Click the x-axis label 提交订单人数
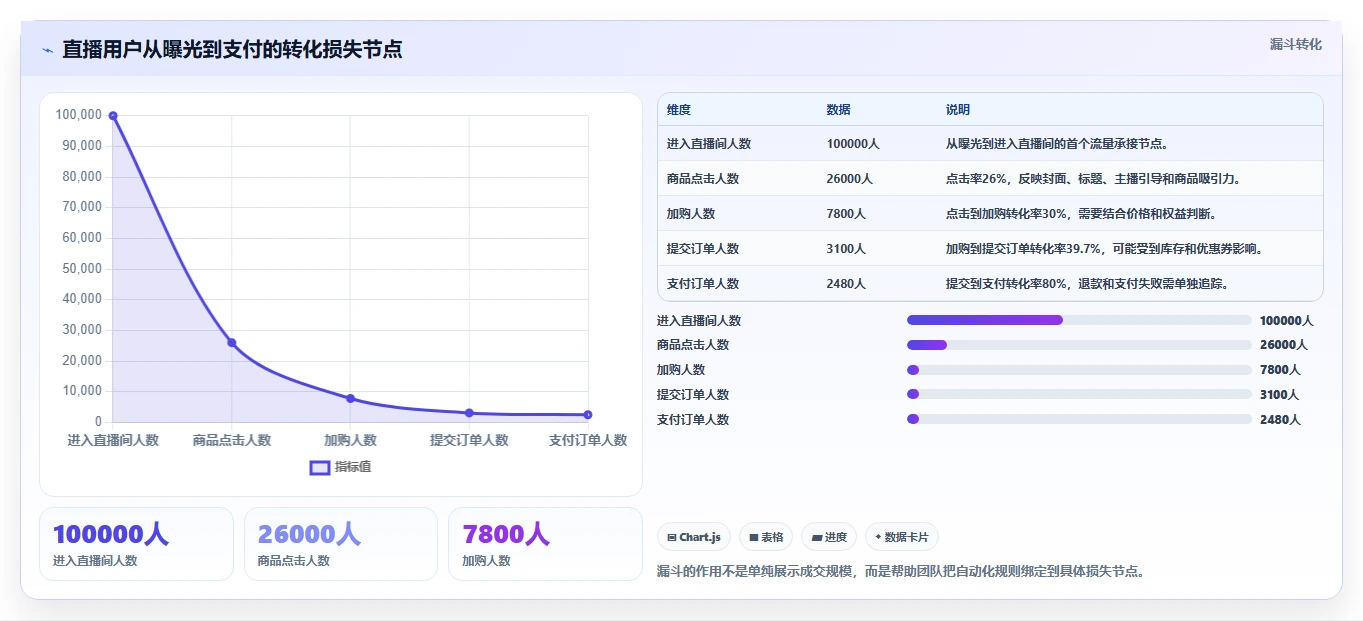Screen dimensions: 1363x621 [x=469, y=440]
